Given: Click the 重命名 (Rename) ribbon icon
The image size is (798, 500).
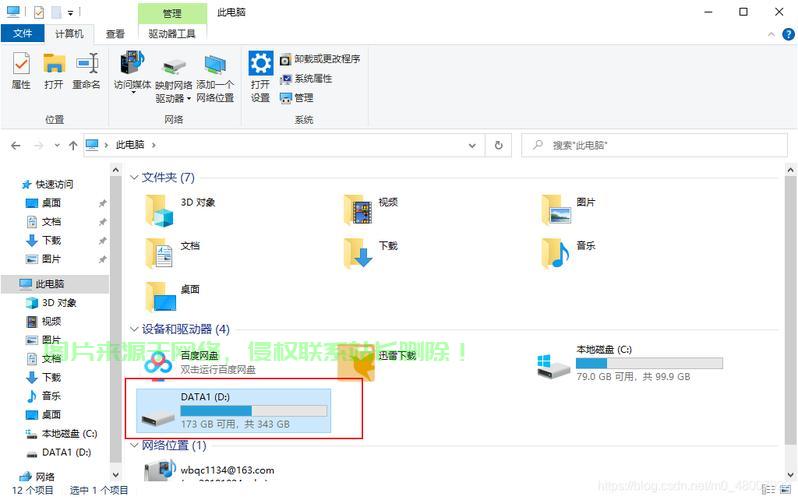Looking at the screenshot, I should [x=87, y=64].
